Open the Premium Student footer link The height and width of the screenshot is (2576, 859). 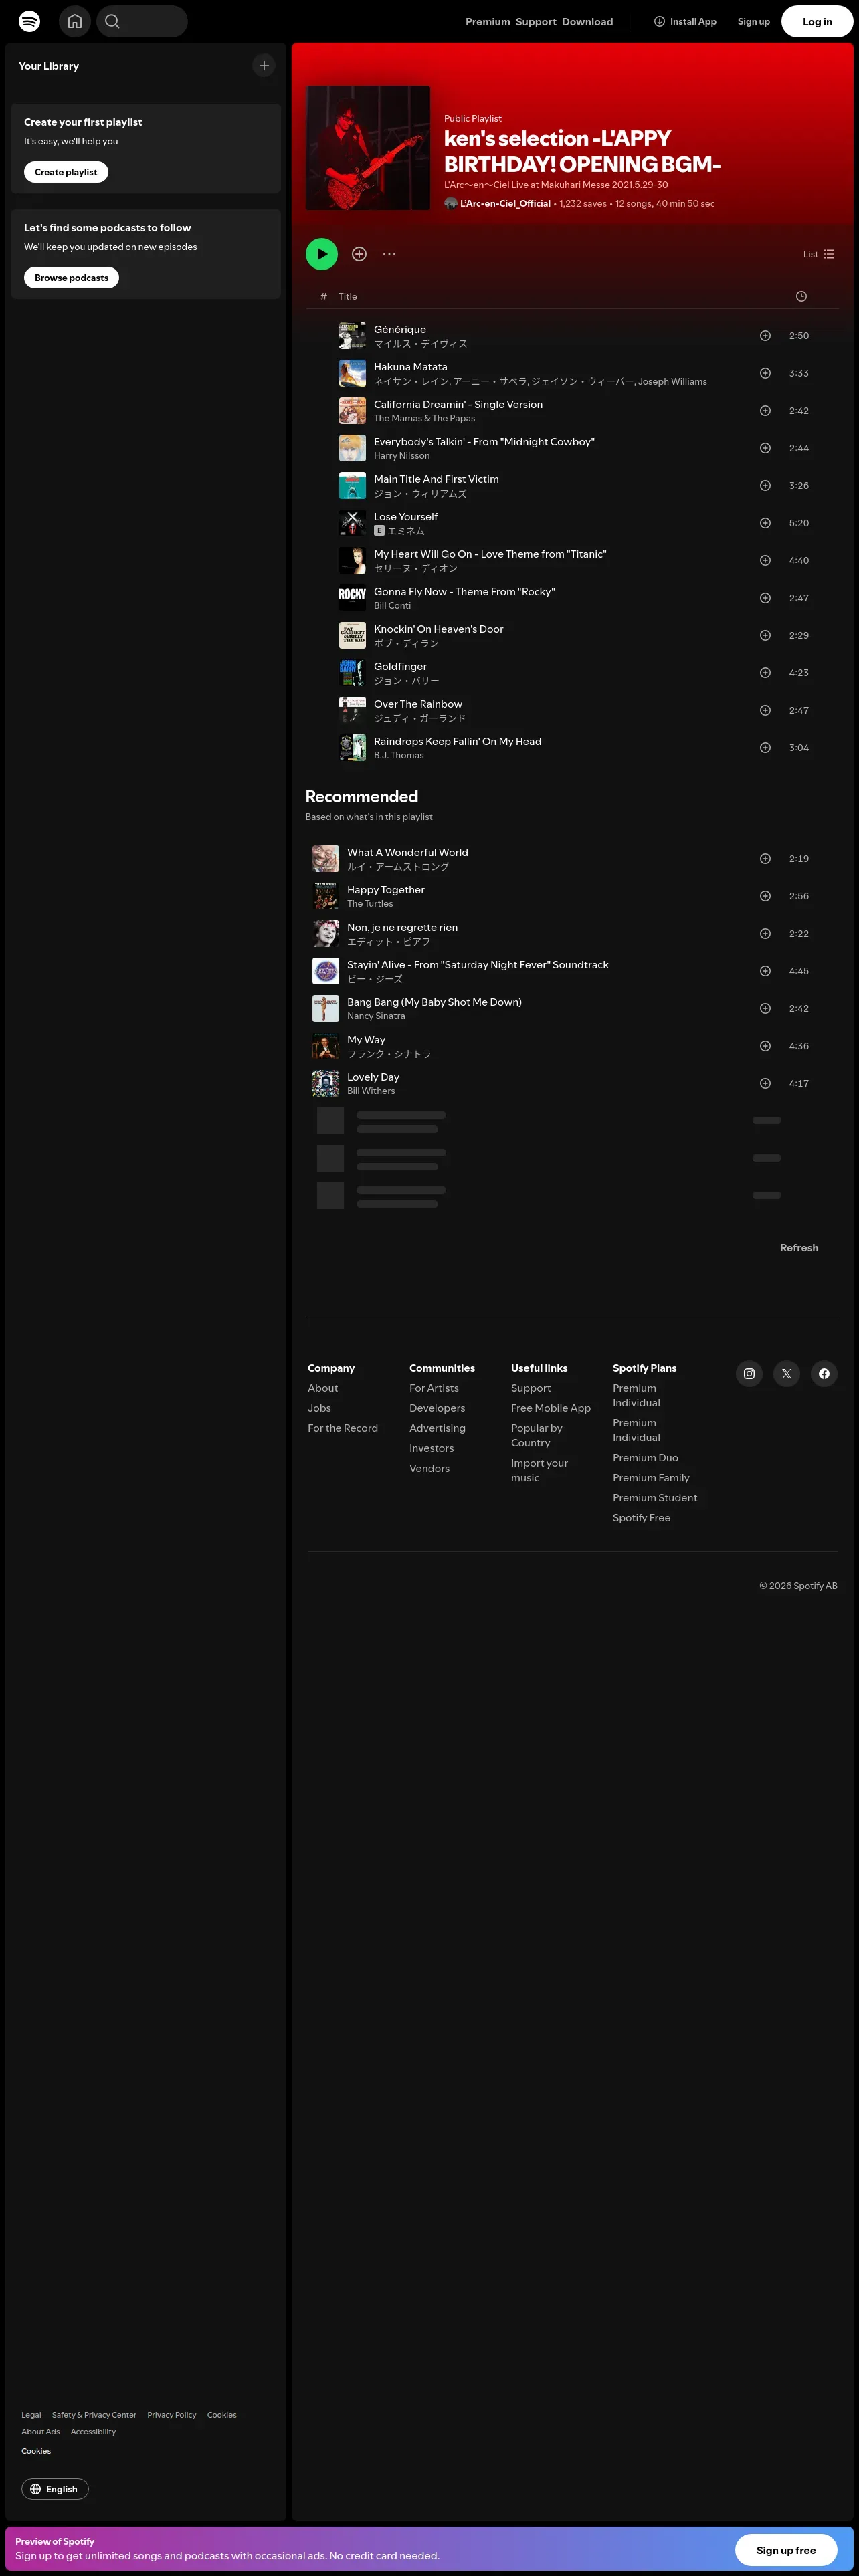(655, 1498)
